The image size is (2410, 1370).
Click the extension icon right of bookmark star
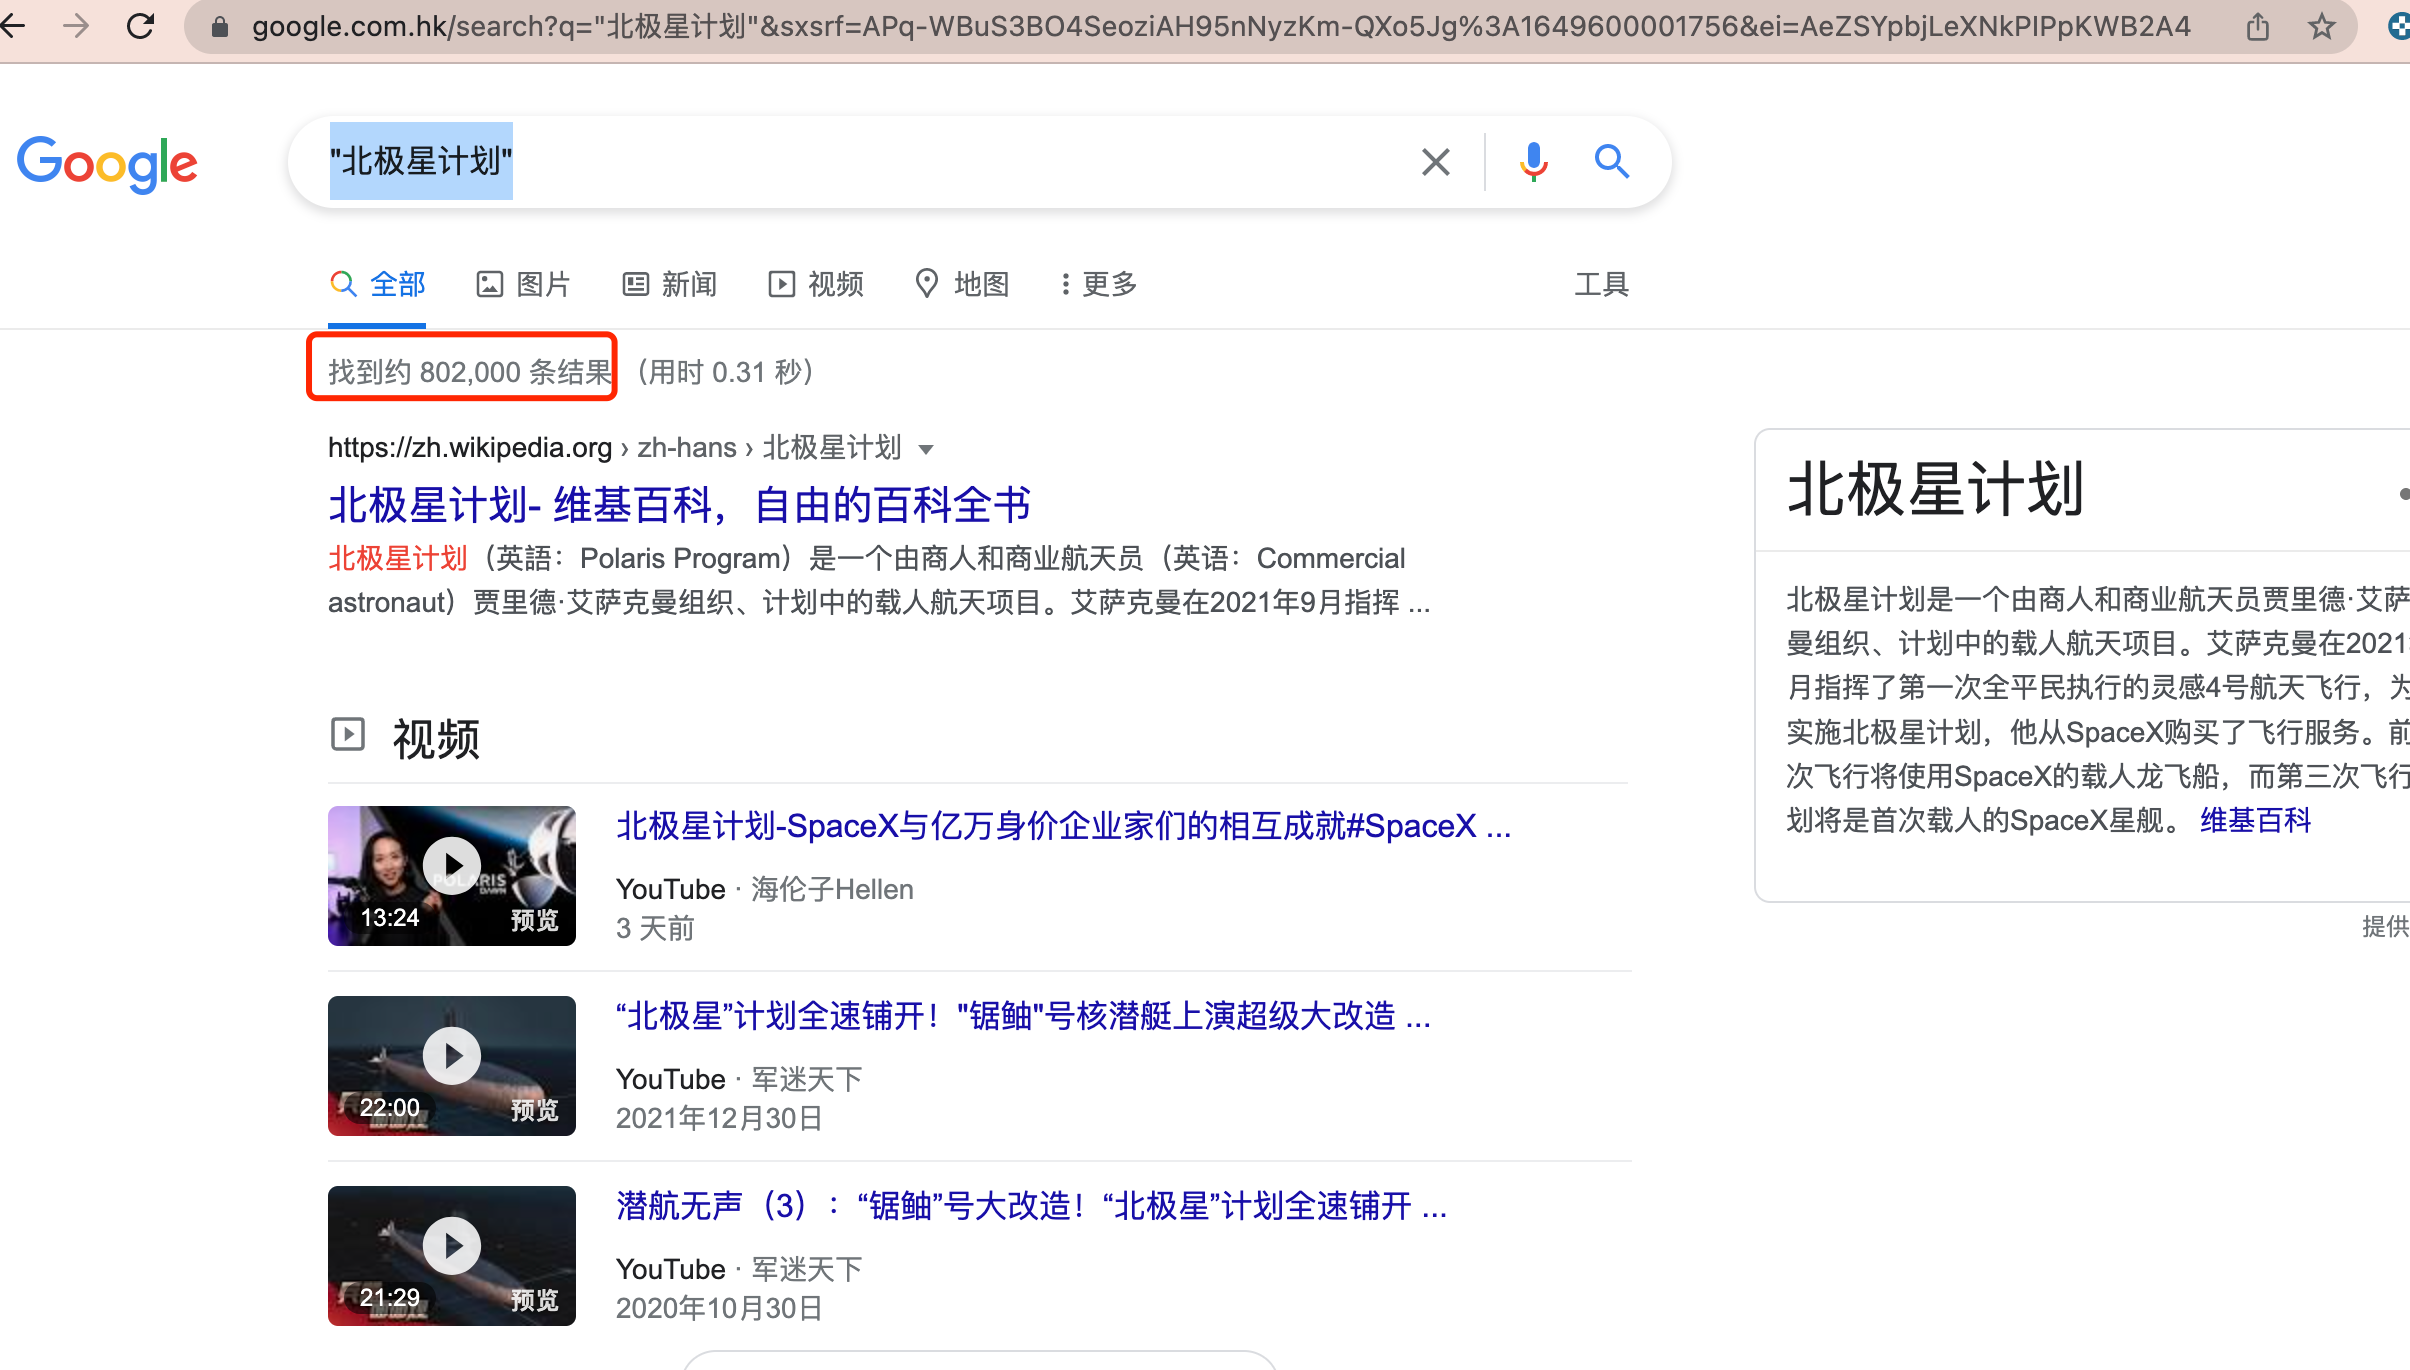(2398, 27)
